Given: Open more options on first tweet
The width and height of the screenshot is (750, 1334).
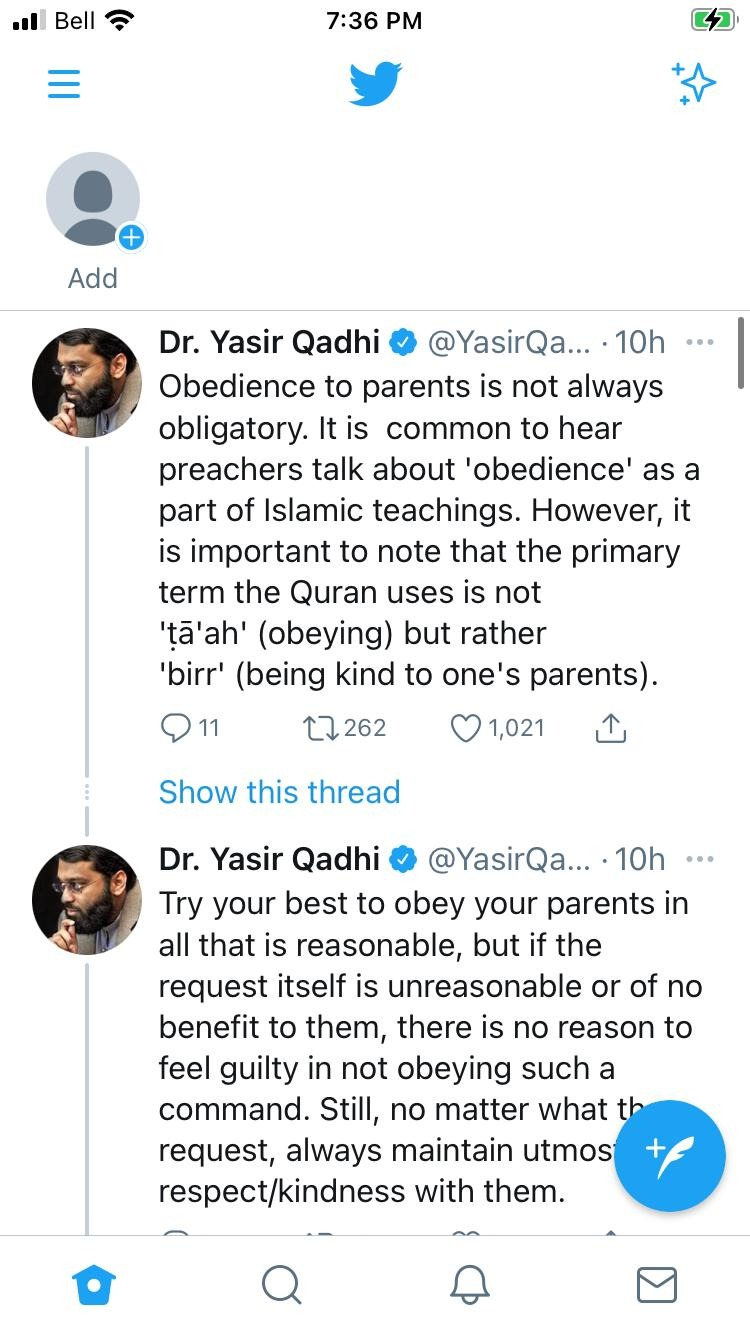Looking at the screenshot, I should click(x=700, y=342).
